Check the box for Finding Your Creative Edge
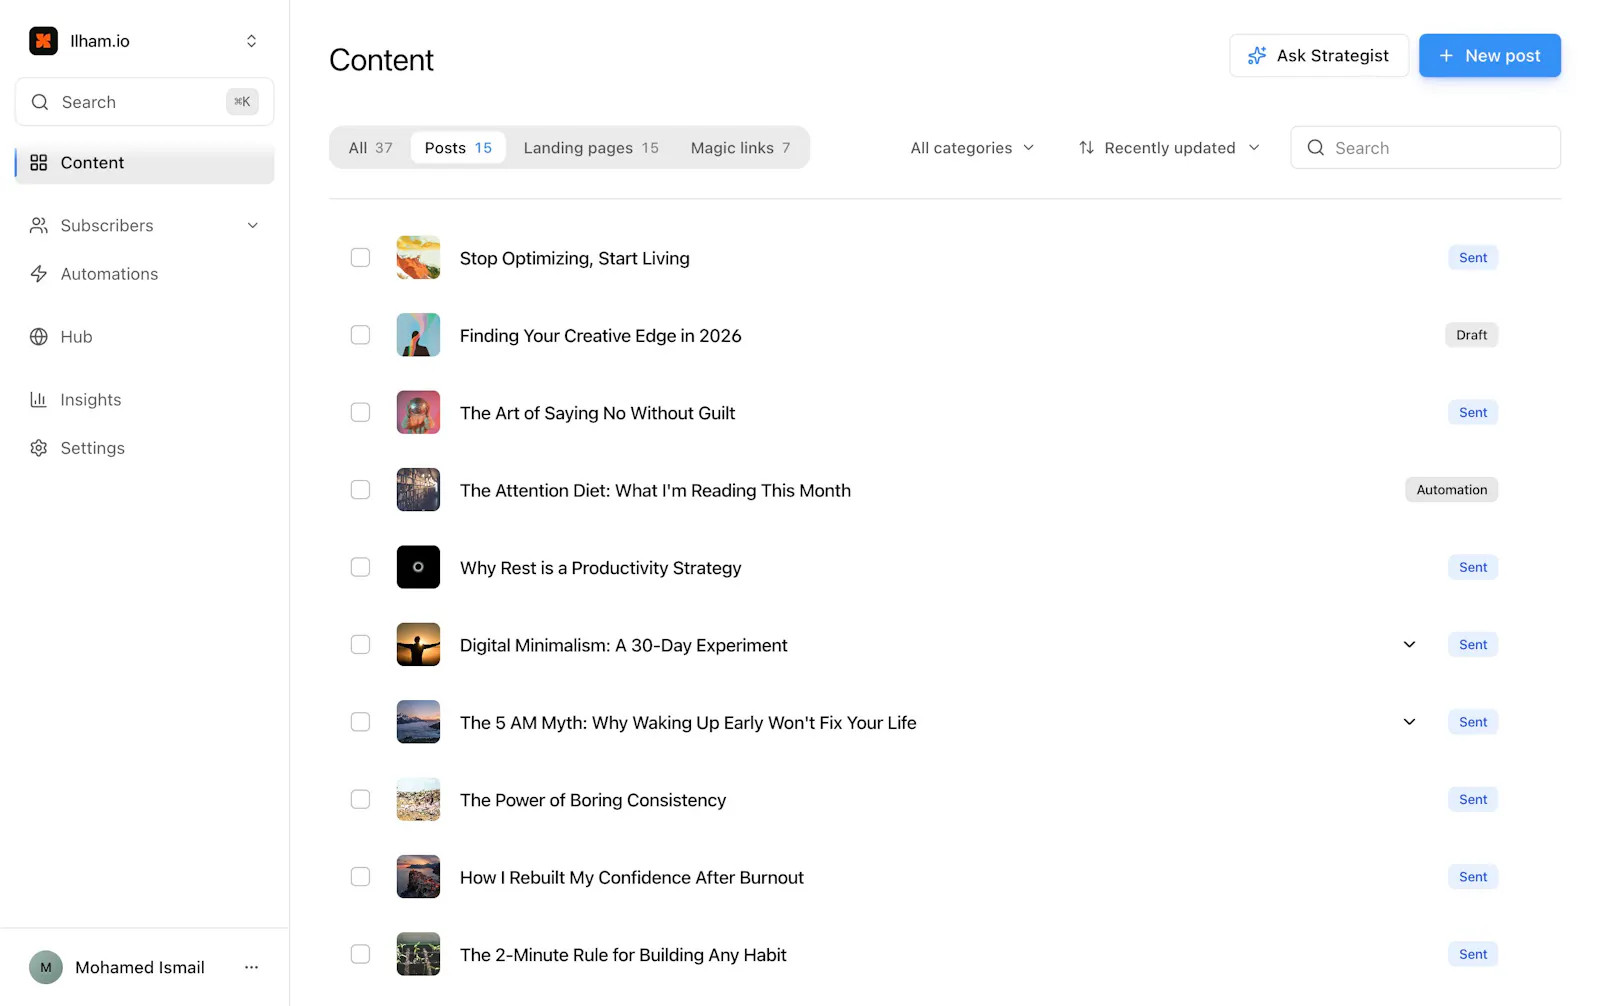 (360, 335)
